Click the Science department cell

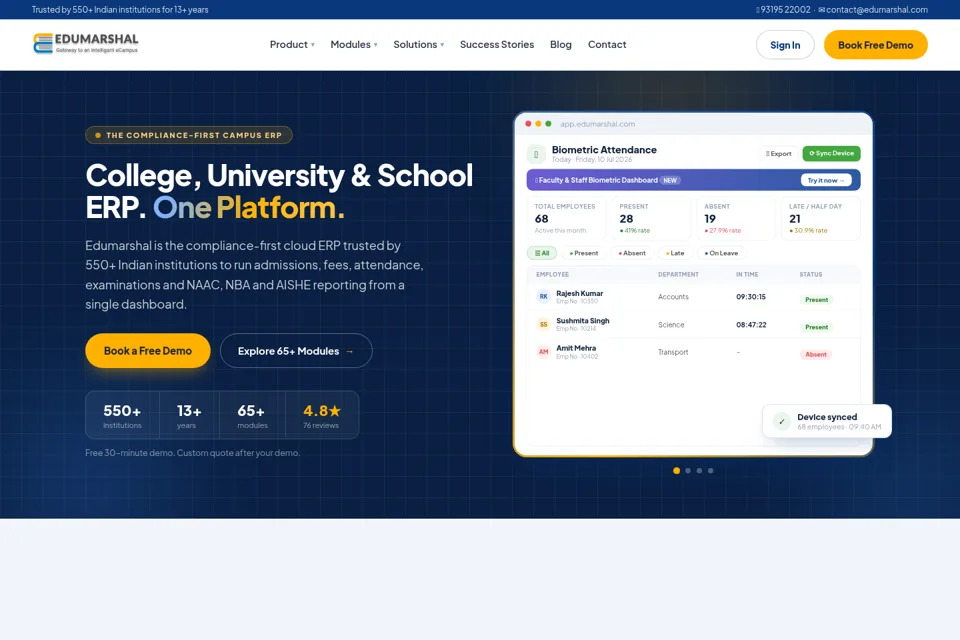[671, 325]
